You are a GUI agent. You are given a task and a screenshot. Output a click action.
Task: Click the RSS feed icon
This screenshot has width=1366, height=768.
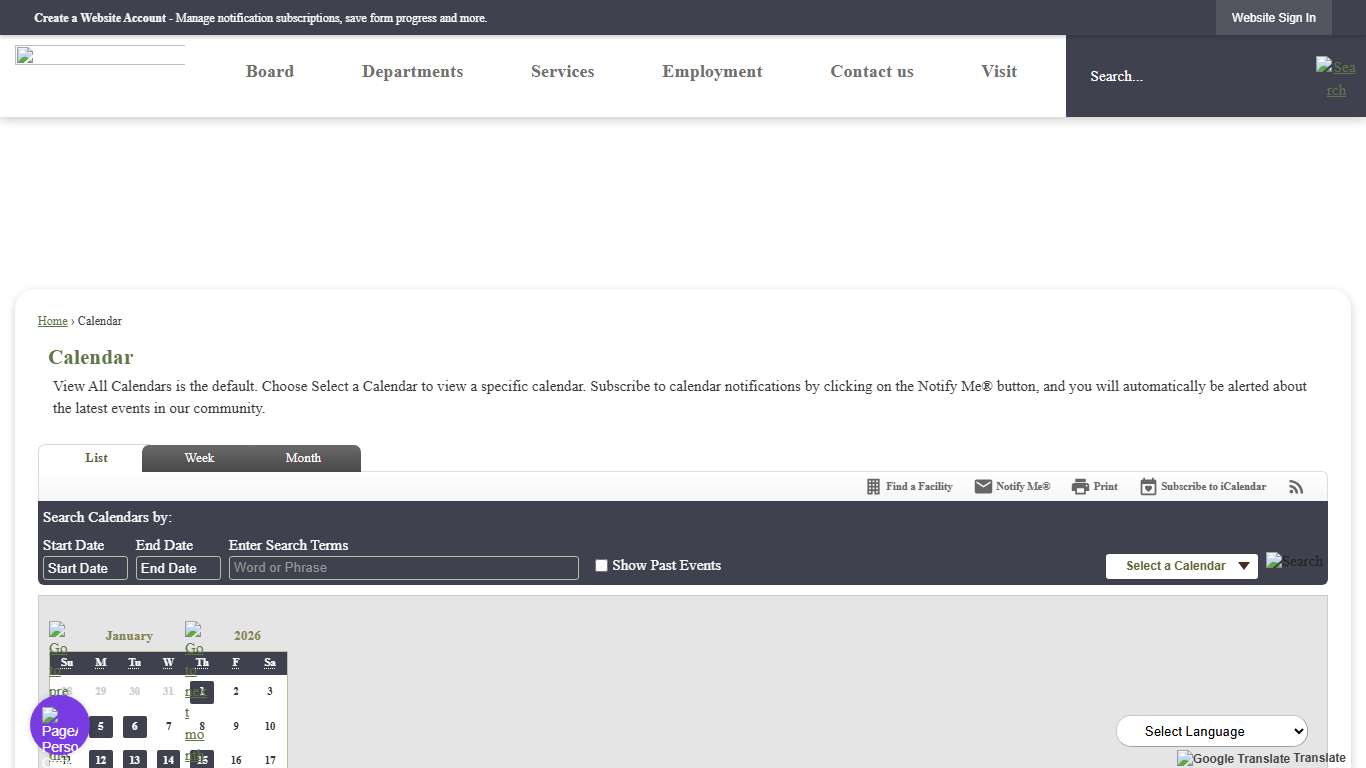[1296, 487]
